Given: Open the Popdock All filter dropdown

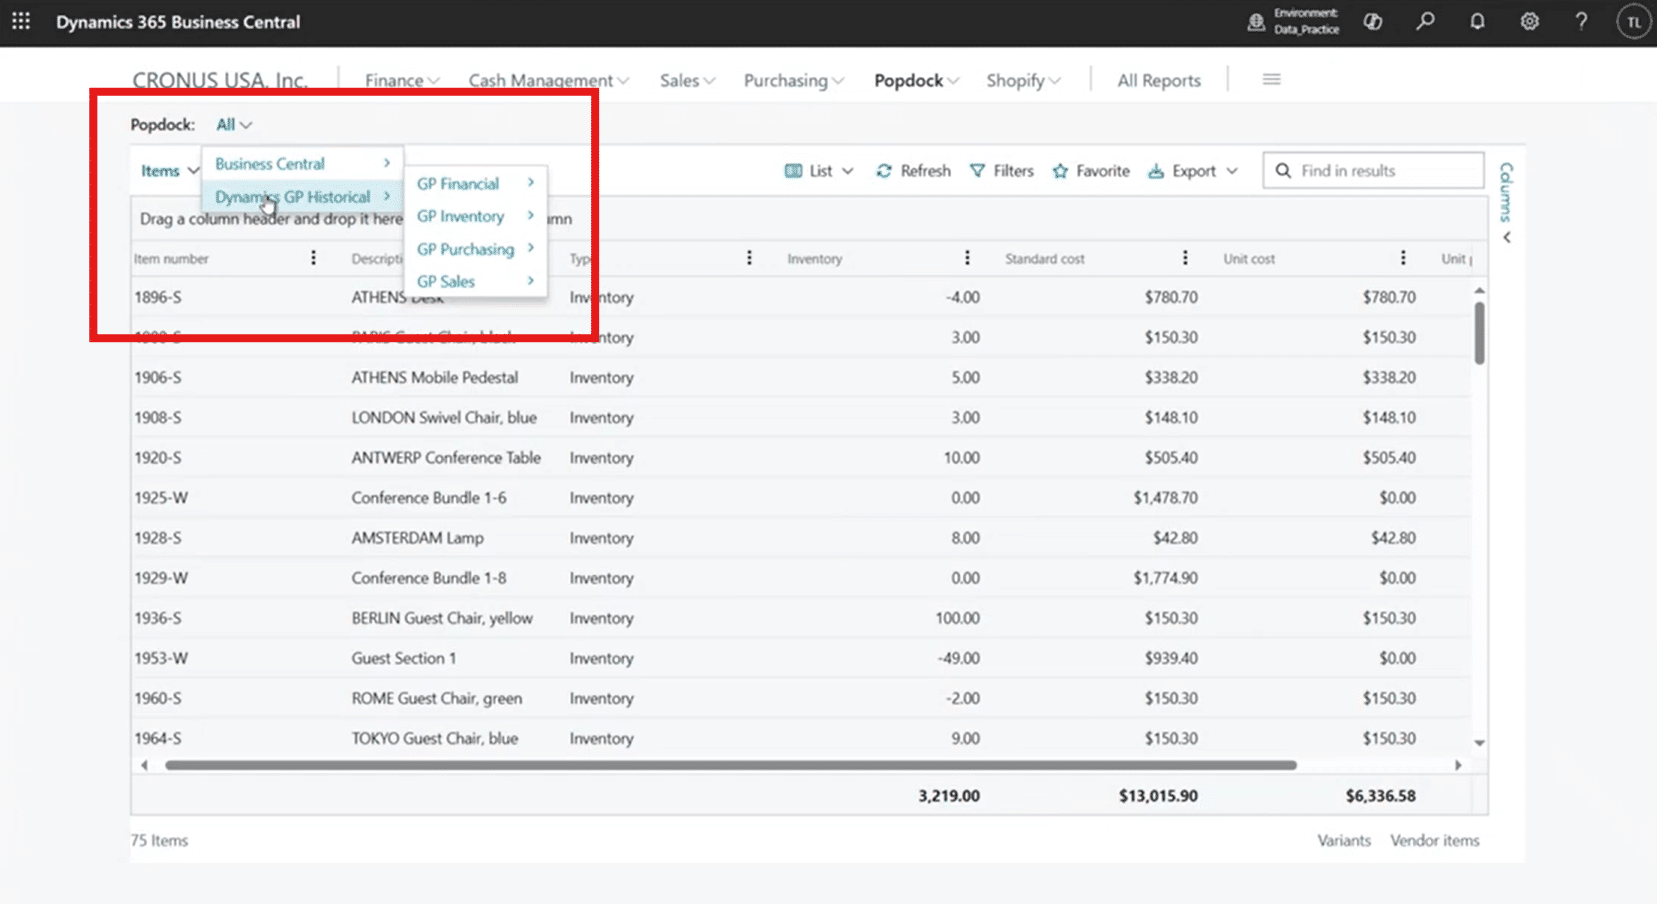Looking at the screenshot, I should pyautogui.click(x=234, y=125).
